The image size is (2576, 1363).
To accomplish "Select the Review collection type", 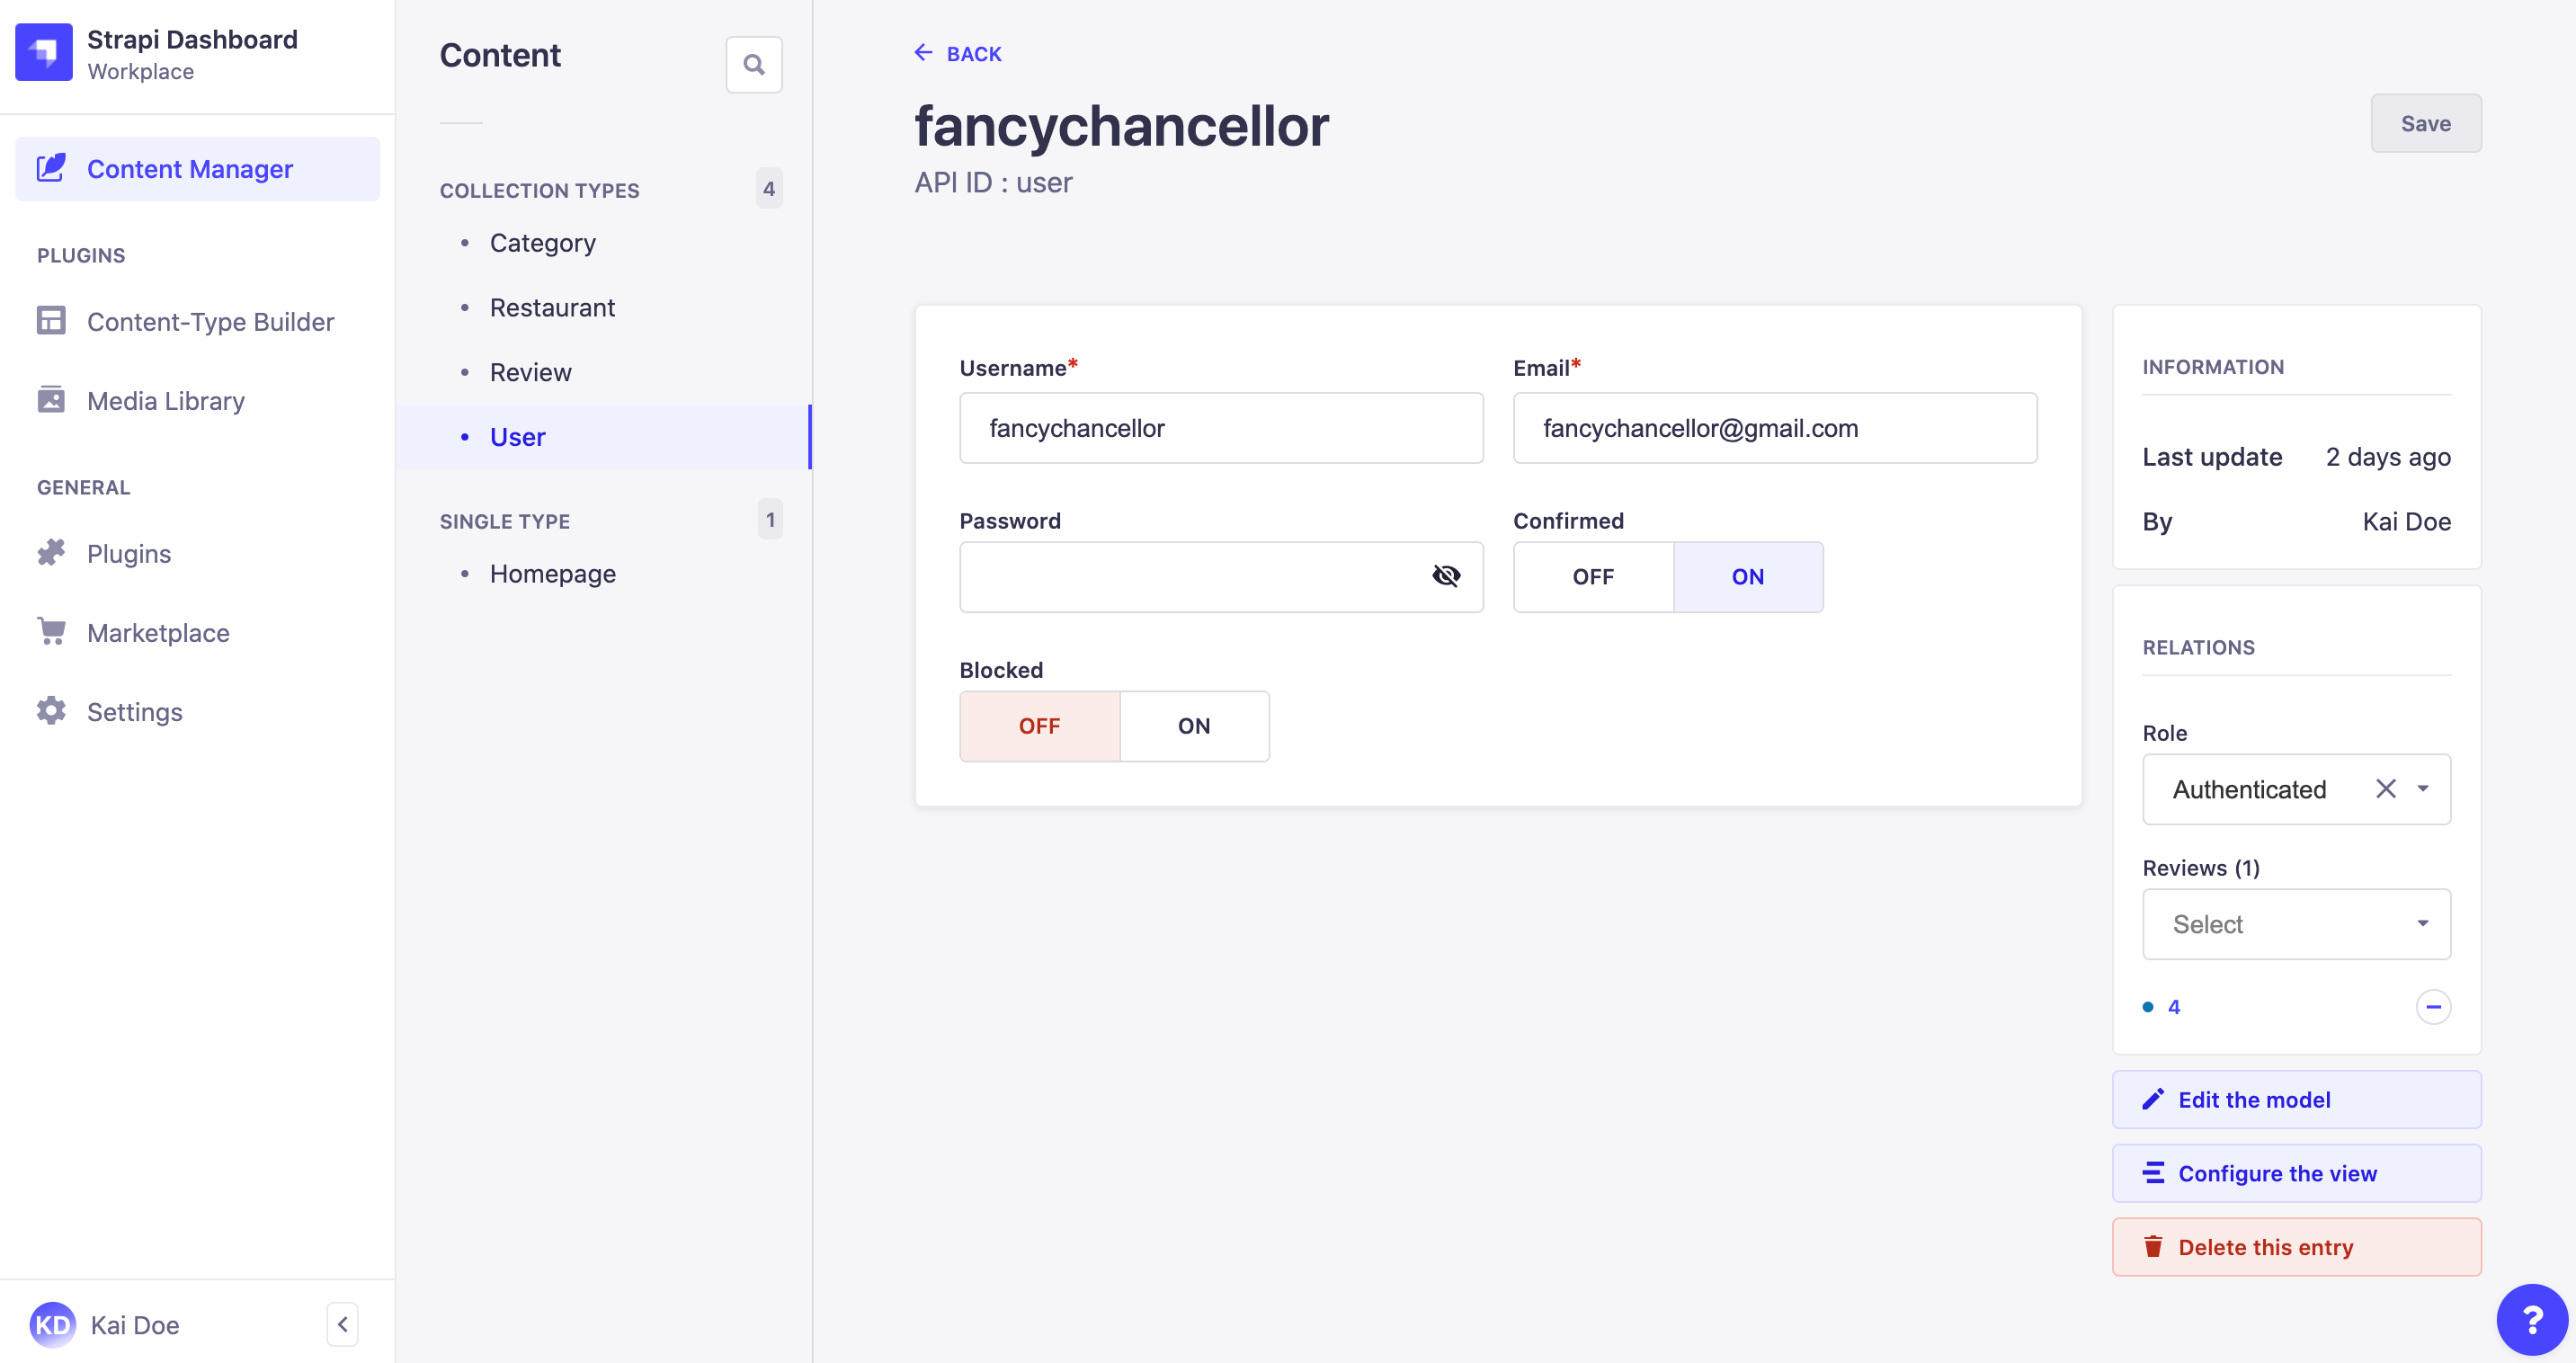I will tap(530, 371).
